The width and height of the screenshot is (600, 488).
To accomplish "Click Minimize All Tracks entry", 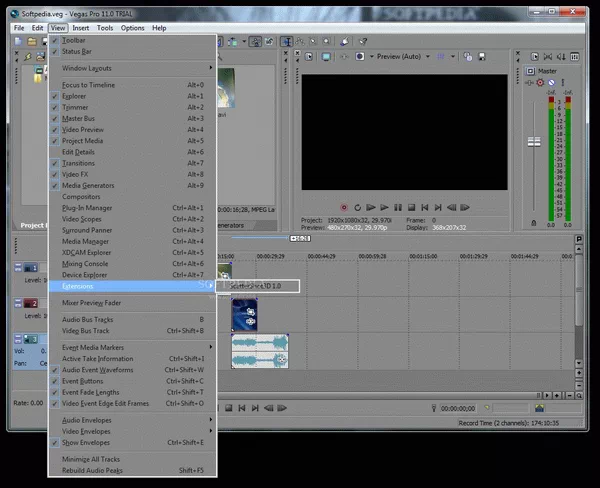I will (132, 459).
